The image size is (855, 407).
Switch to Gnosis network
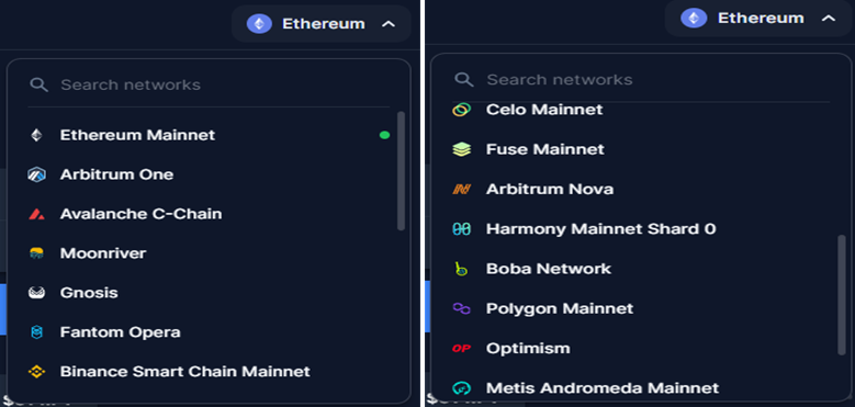tap(89, 293)
